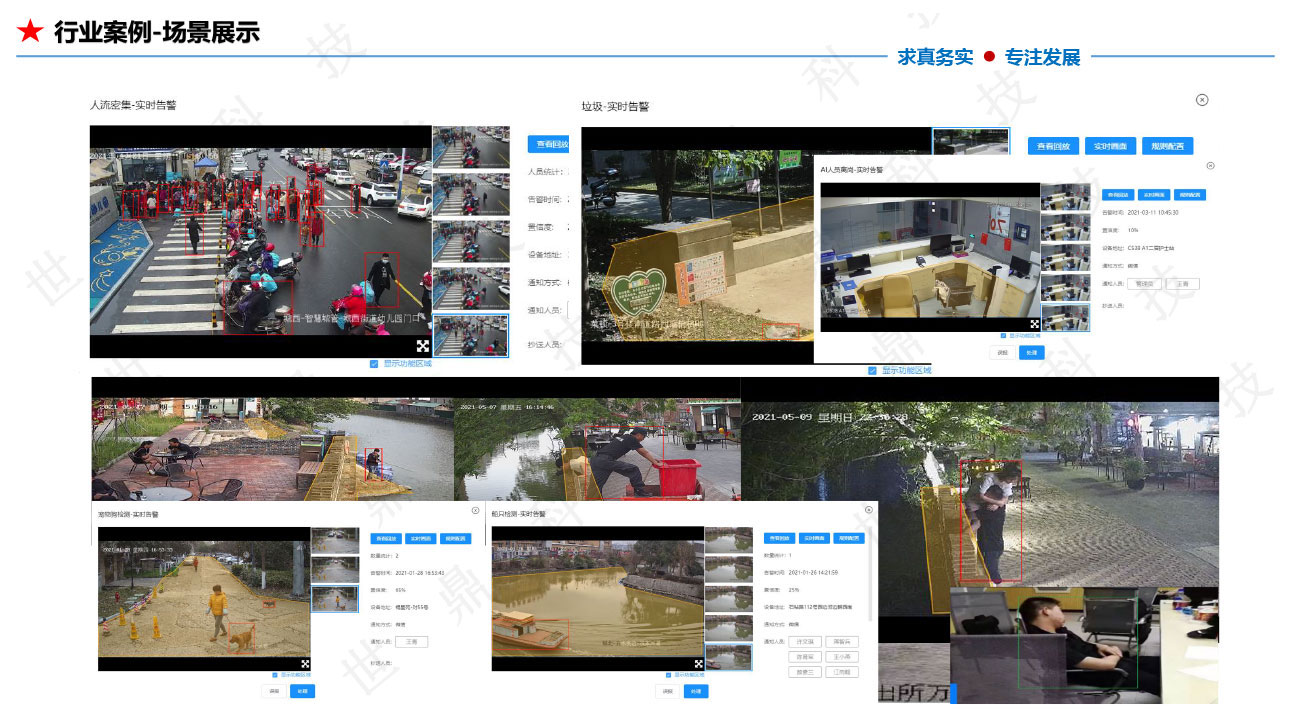
Task: Open 实时画面 in garbage alarm panel
Action: pyautogui.click(x=1110, y=146)
